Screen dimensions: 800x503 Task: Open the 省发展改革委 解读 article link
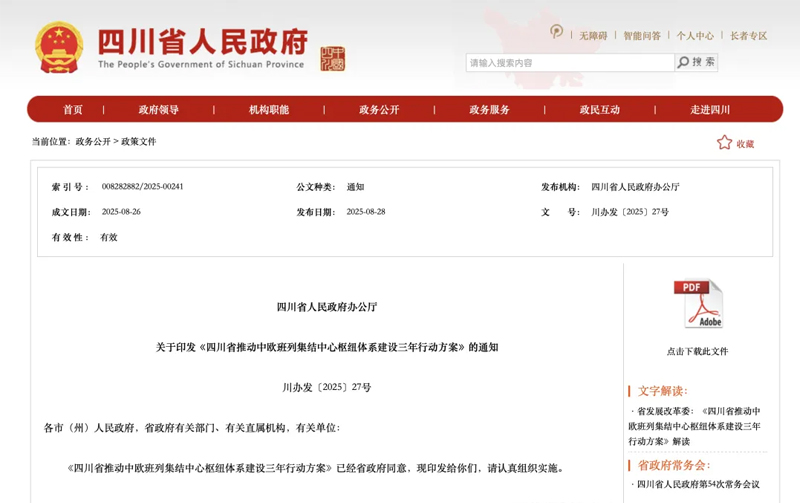tap(694, 425)
